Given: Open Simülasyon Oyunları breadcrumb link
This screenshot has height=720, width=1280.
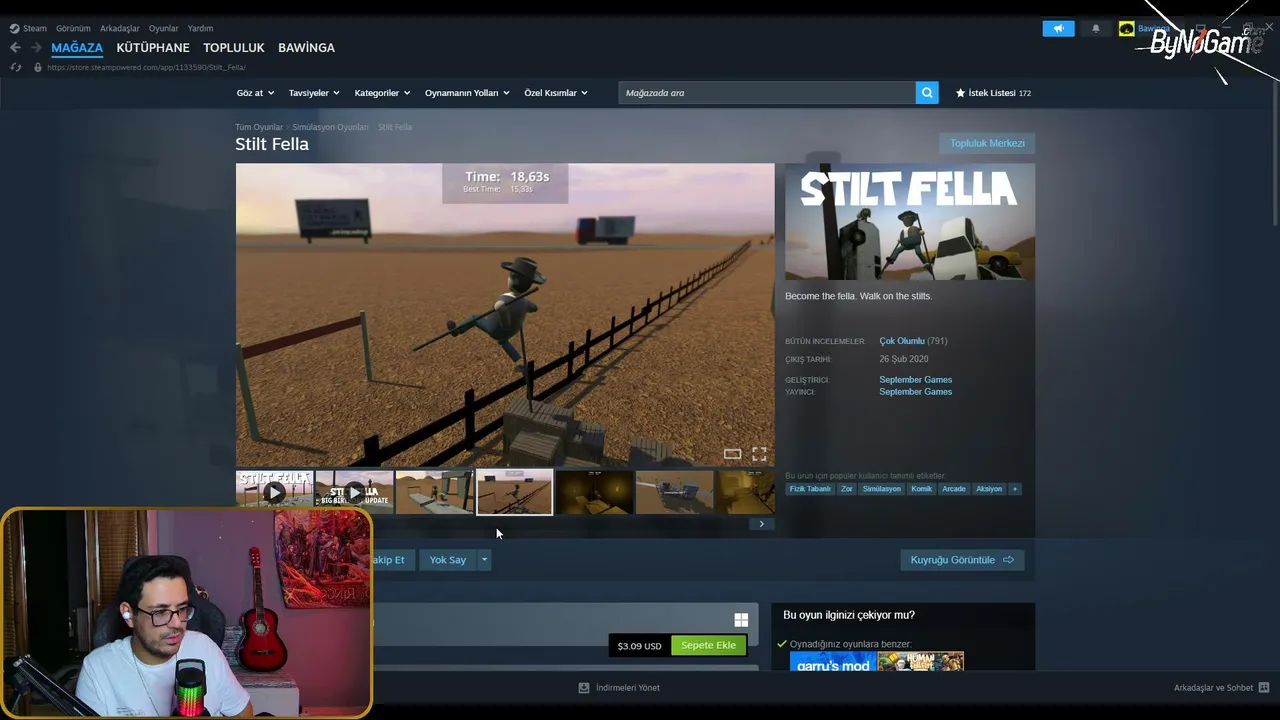Looking at the screenshot, I should (330, 127).
